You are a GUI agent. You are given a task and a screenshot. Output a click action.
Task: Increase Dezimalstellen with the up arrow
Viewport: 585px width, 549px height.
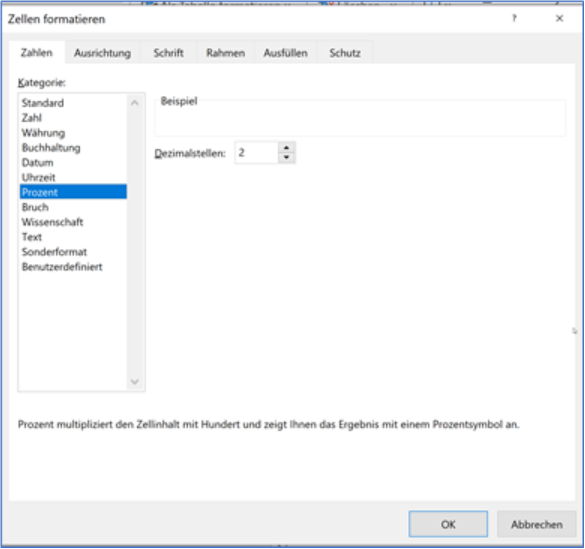click(287, 147)
